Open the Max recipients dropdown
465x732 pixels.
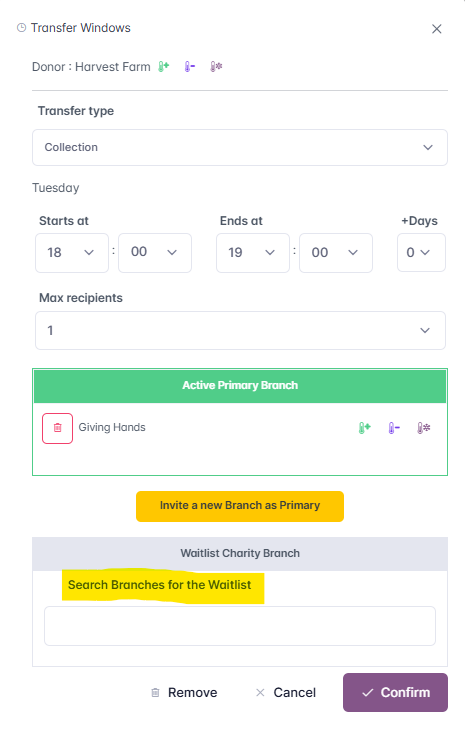[x=240, y=331]
